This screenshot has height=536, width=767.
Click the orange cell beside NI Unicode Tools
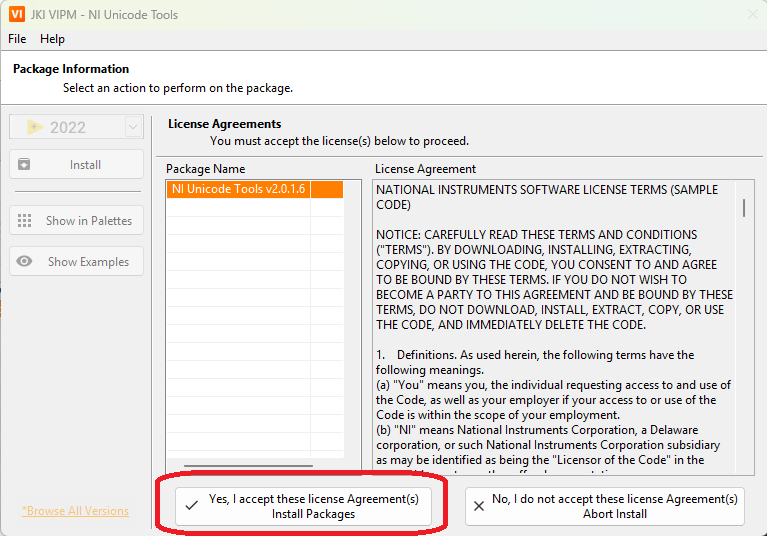pos(327,189)
